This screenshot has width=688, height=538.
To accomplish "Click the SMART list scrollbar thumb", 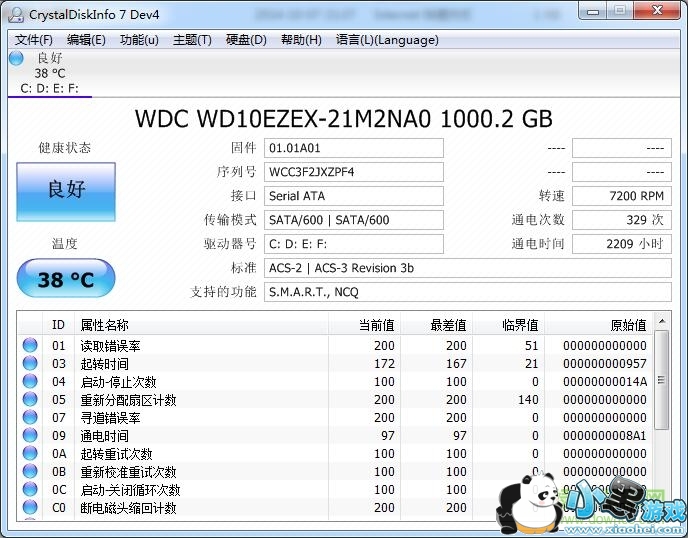I will coord(662,380).
